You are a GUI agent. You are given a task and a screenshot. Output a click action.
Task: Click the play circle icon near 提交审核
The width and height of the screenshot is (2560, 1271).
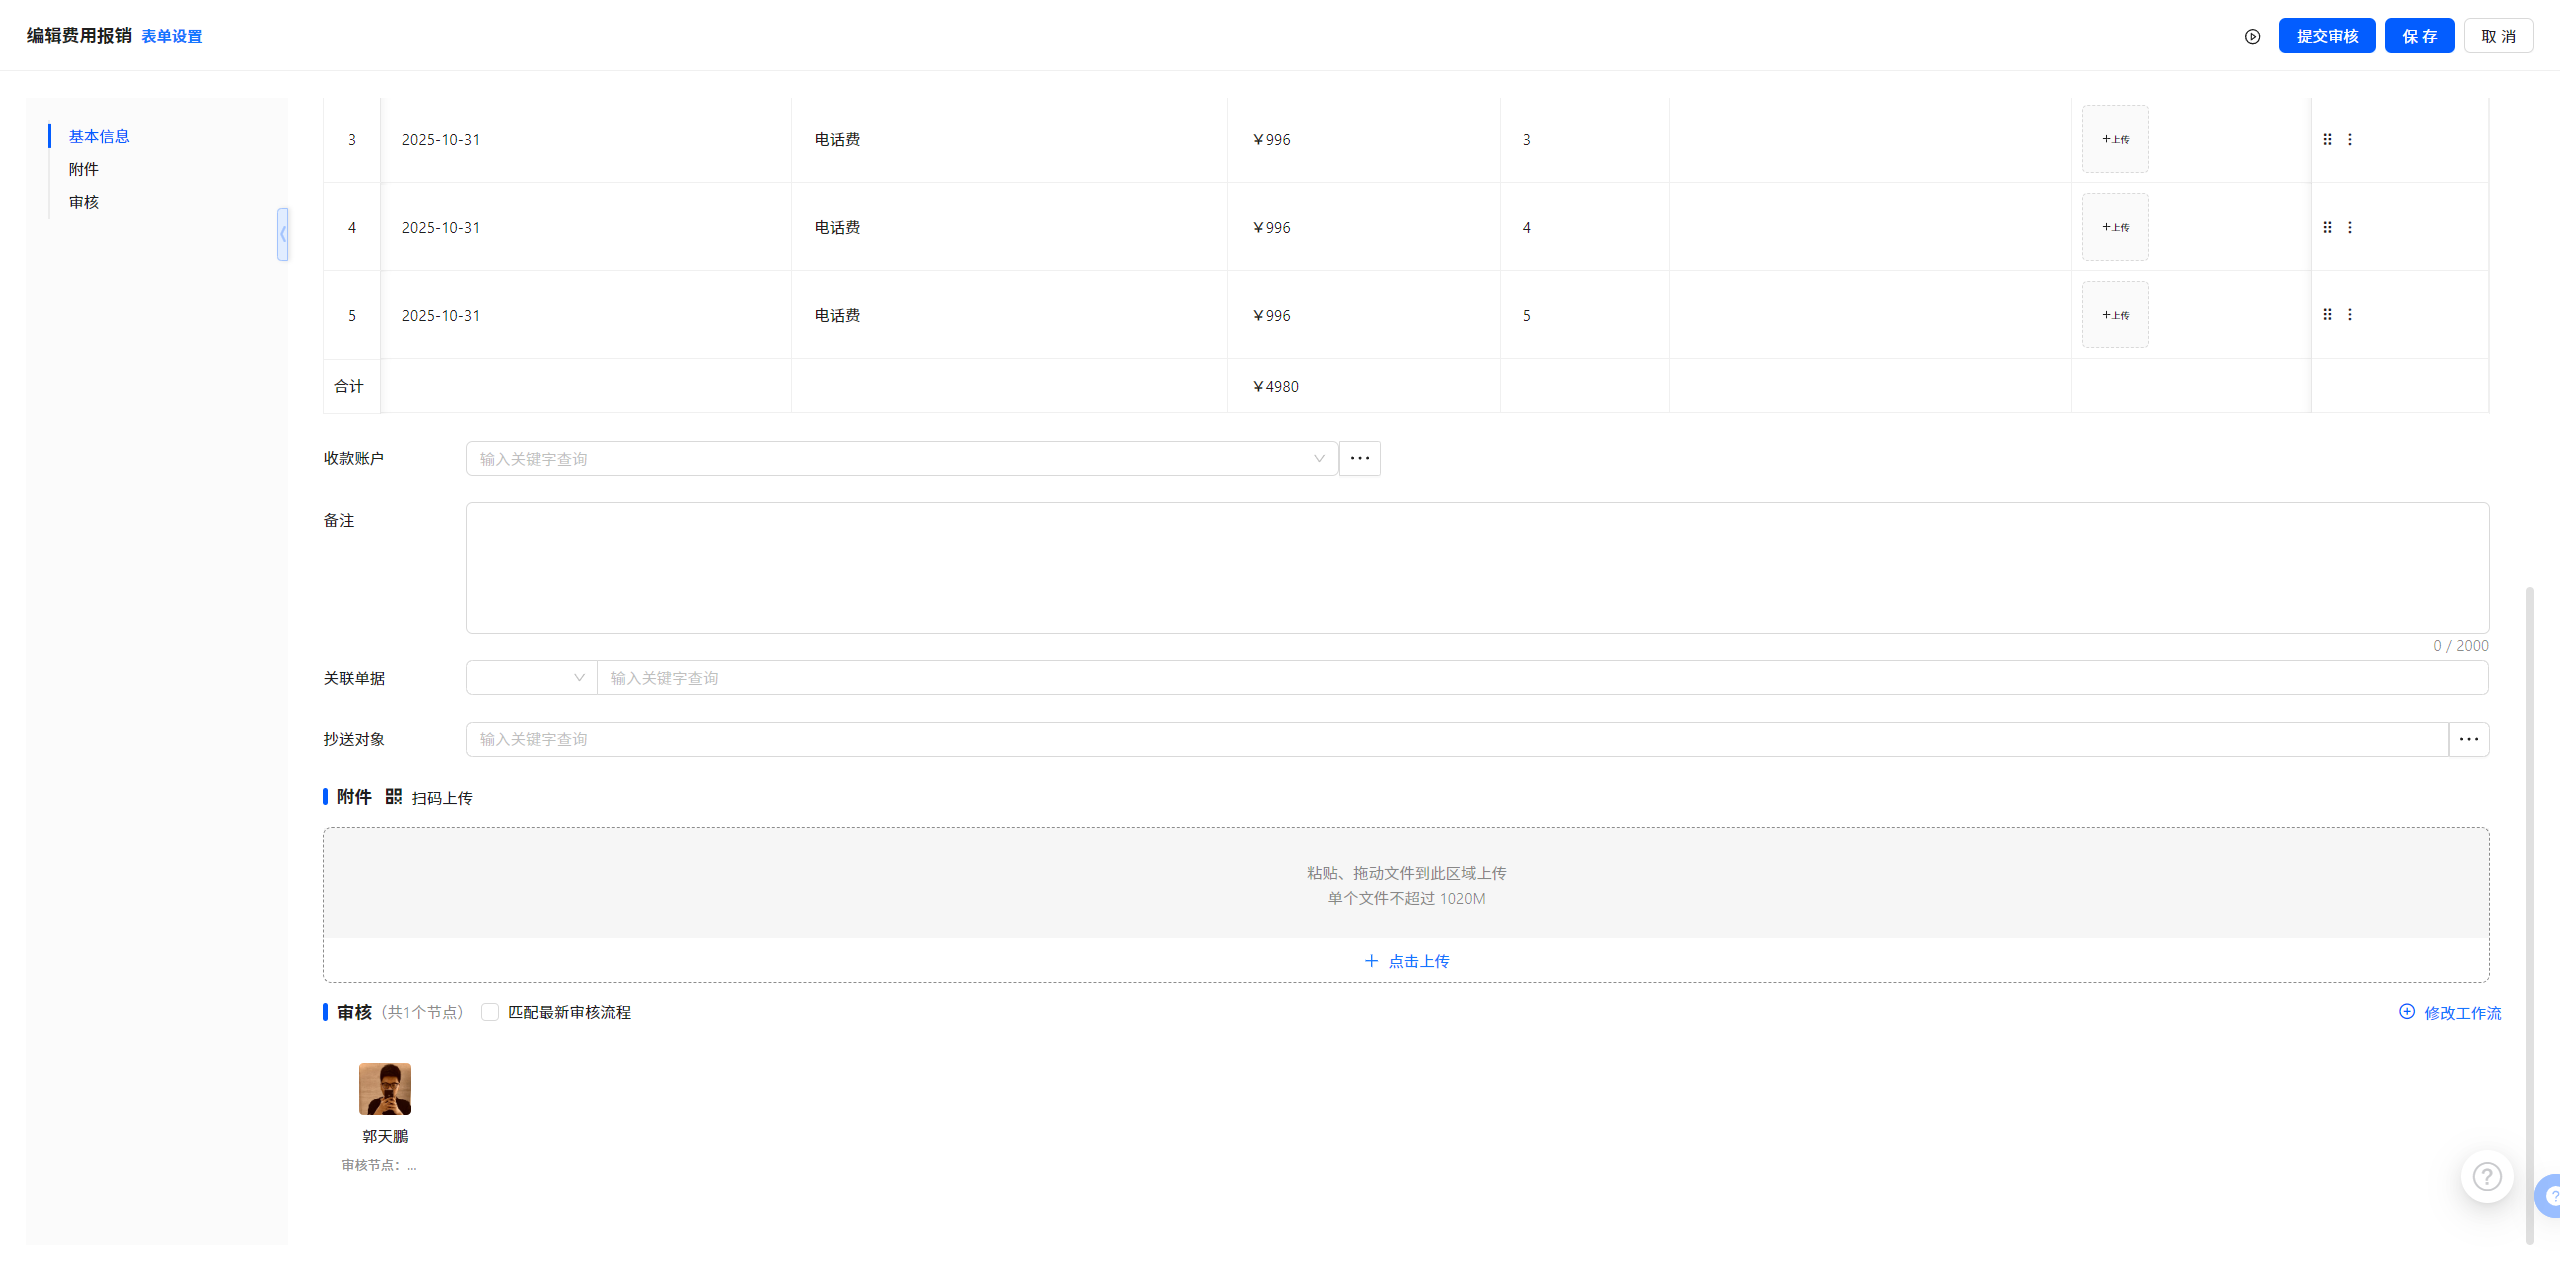(2252, 37)
